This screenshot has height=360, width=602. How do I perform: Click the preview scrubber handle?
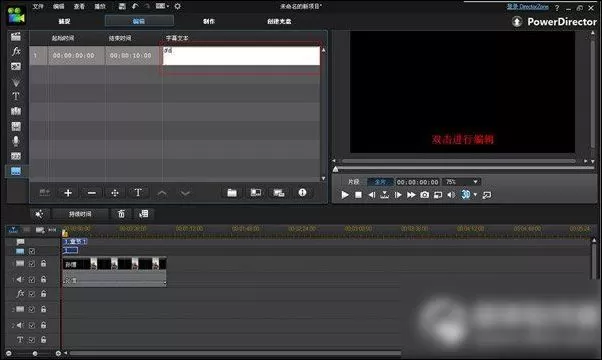[336, 169]
